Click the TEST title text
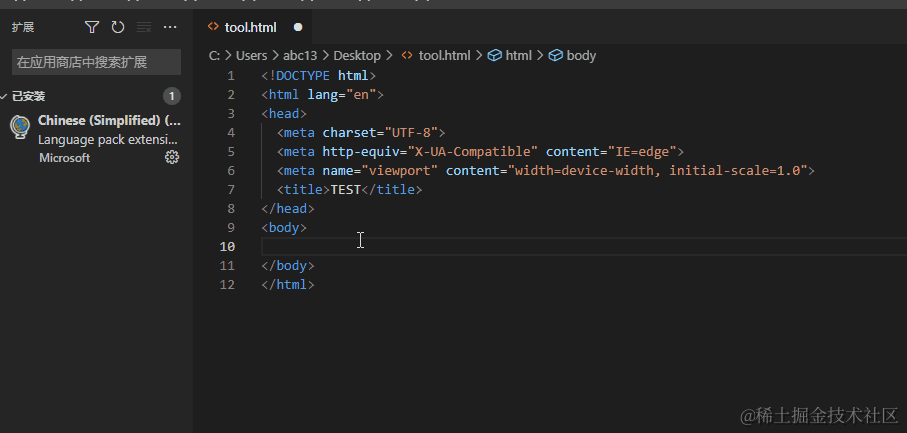The image size is (907, 433). click(x=345, y=190)
